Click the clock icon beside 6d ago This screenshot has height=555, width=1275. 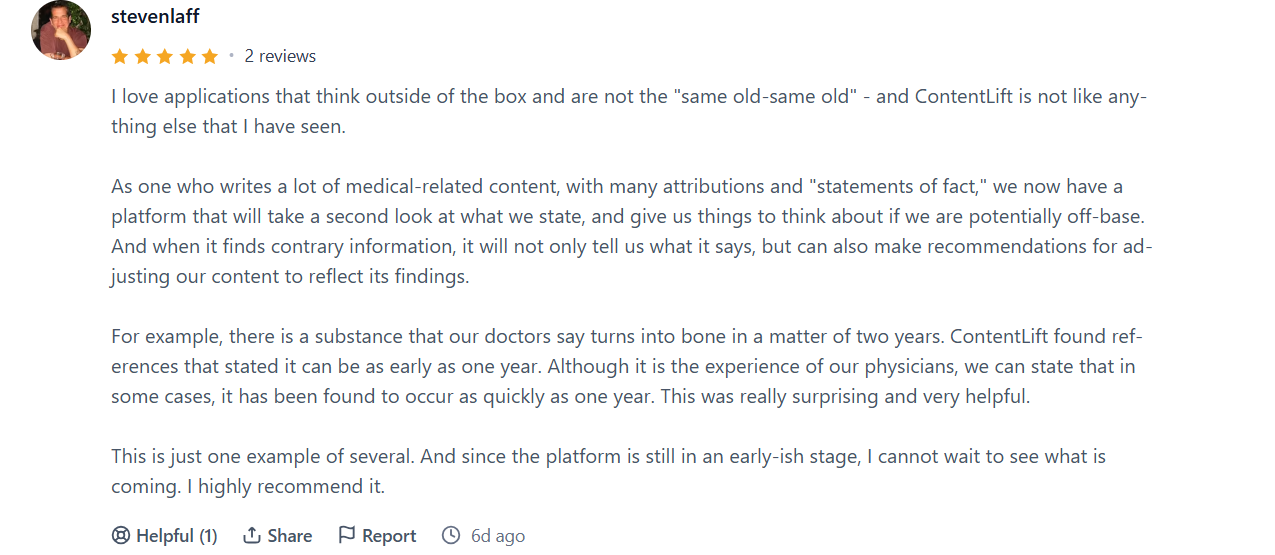click(451, 536)
